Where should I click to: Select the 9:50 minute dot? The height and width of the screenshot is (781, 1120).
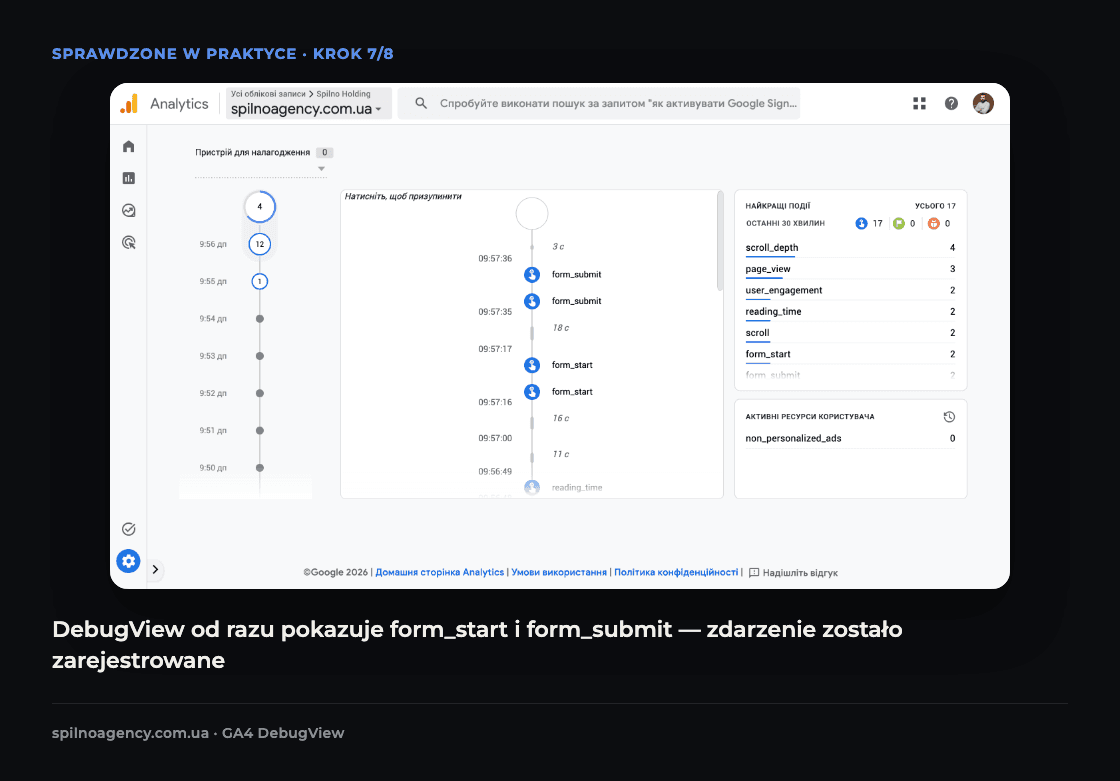click(x=260, y=468)
